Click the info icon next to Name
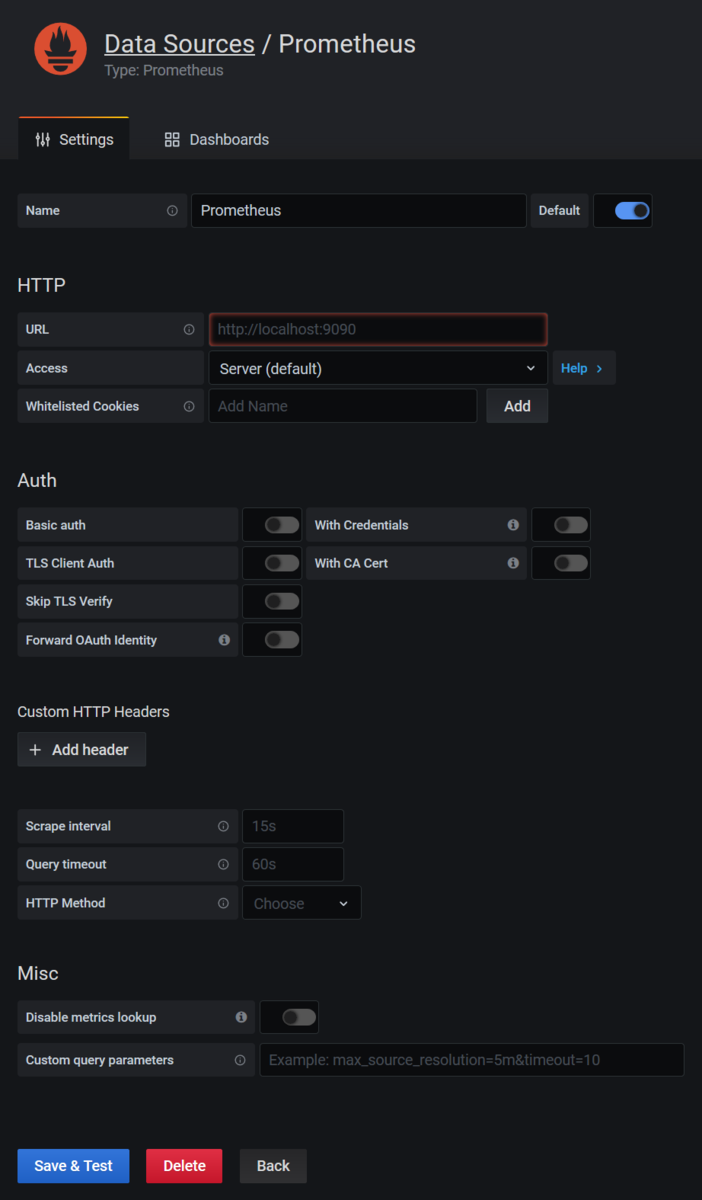This screenshot has width=702, height=1200. 172,211
